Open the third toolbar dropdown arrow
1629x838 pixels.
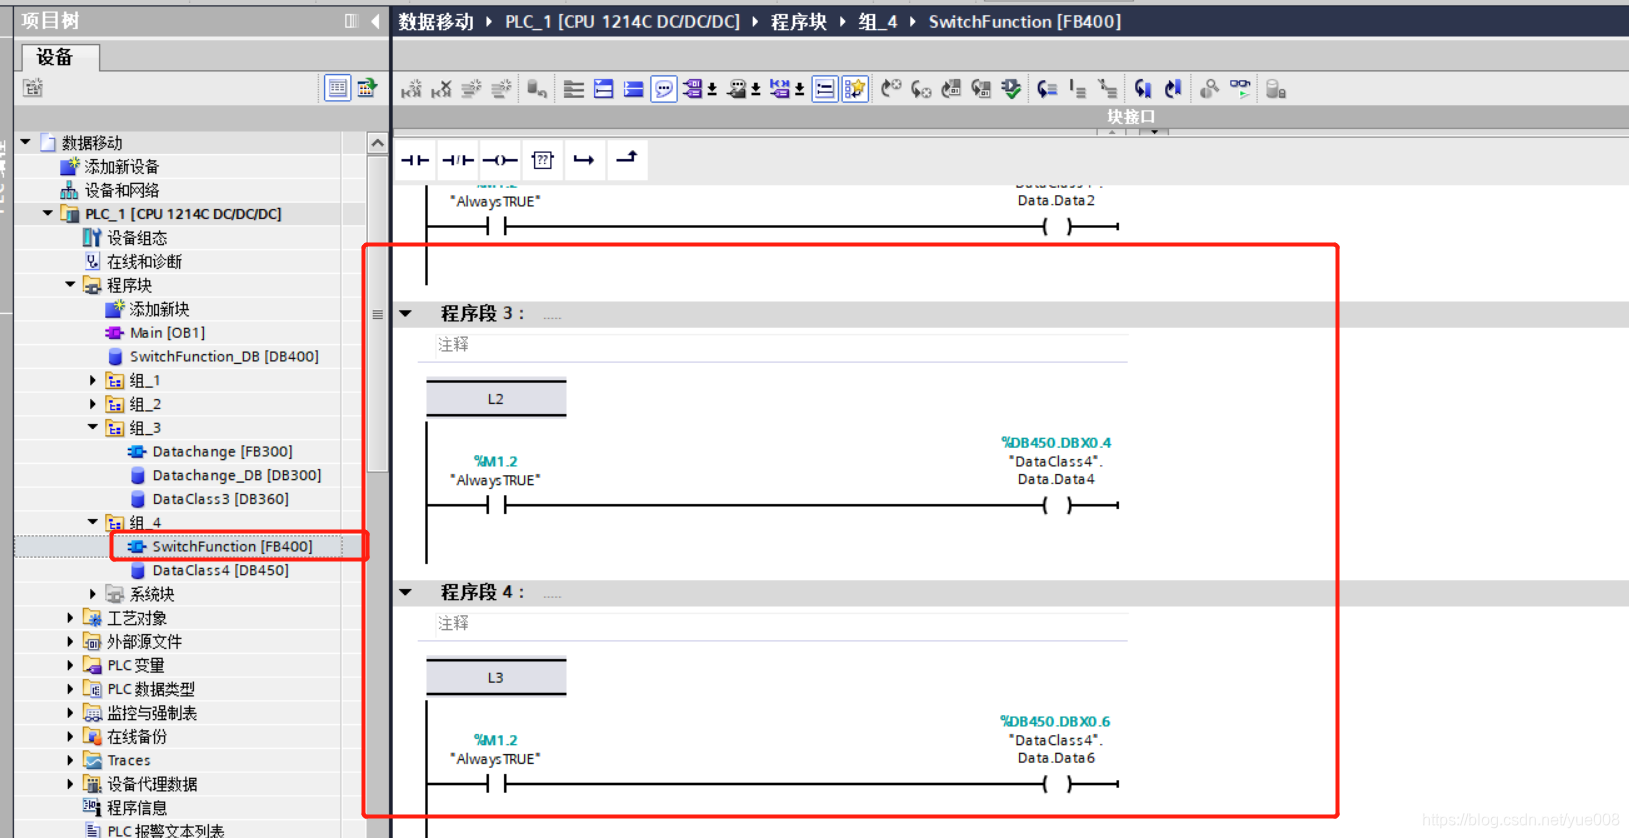(x=800, y=90)
